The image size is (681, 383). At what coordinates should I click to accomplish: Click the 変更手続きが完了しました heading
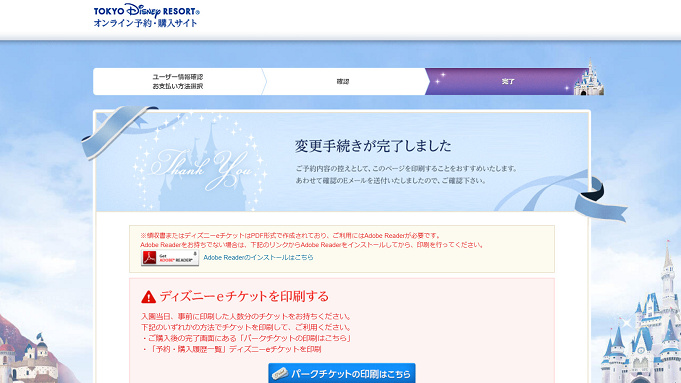point(373,146)
